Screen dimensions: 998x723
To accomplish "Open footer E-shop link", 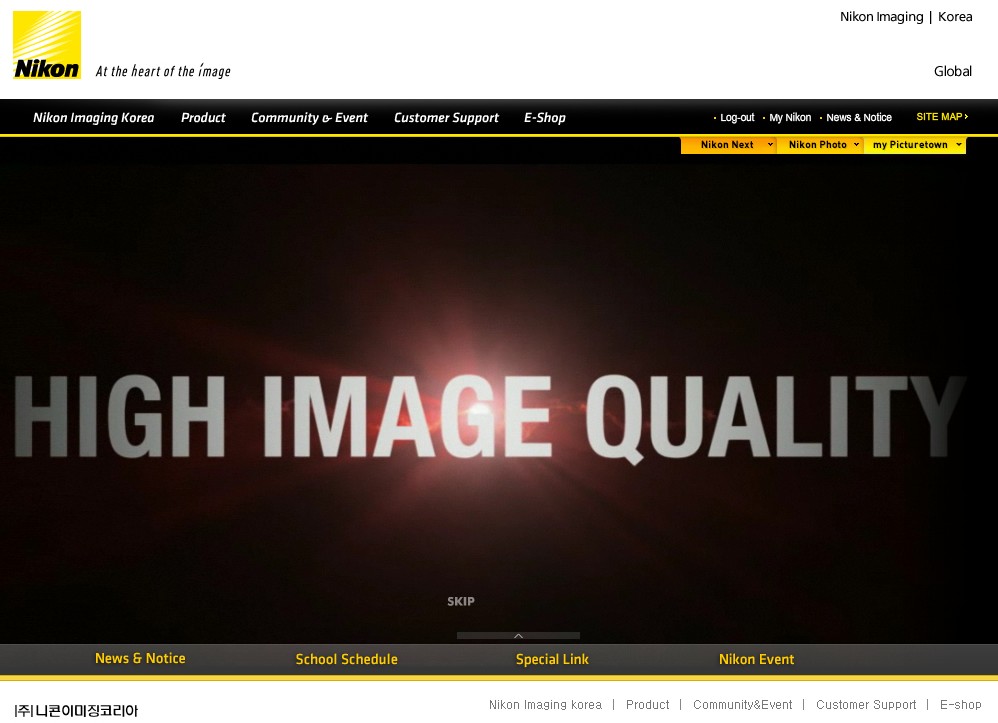I will point(960,705).
